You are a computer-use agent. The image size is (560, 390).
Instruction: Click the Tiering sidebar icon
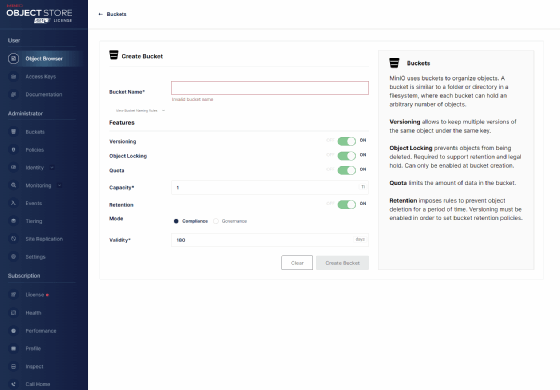coord(14,221)
